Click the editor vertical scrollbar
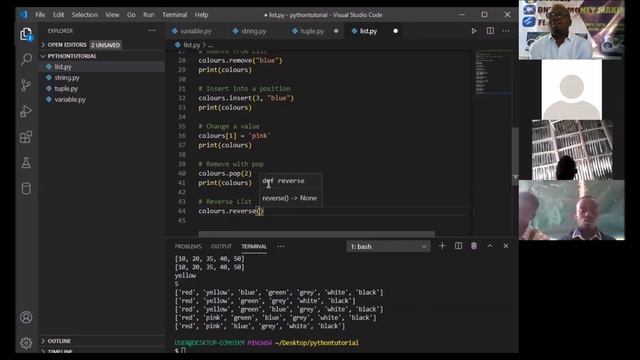Screen dimensions: 640x360 coord(515,156)
